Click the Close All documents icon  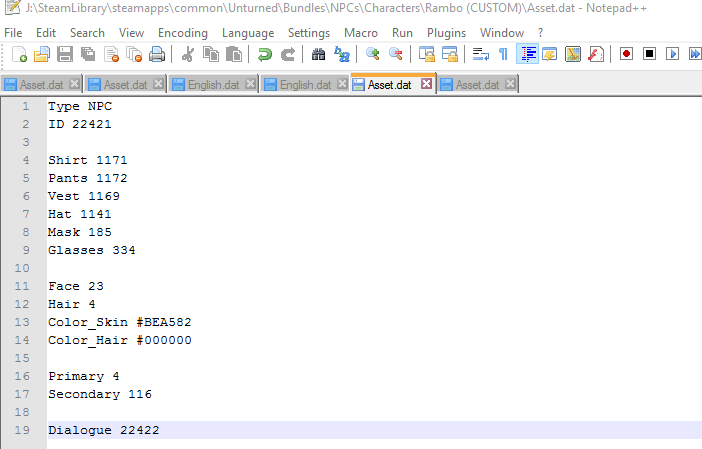134,54
